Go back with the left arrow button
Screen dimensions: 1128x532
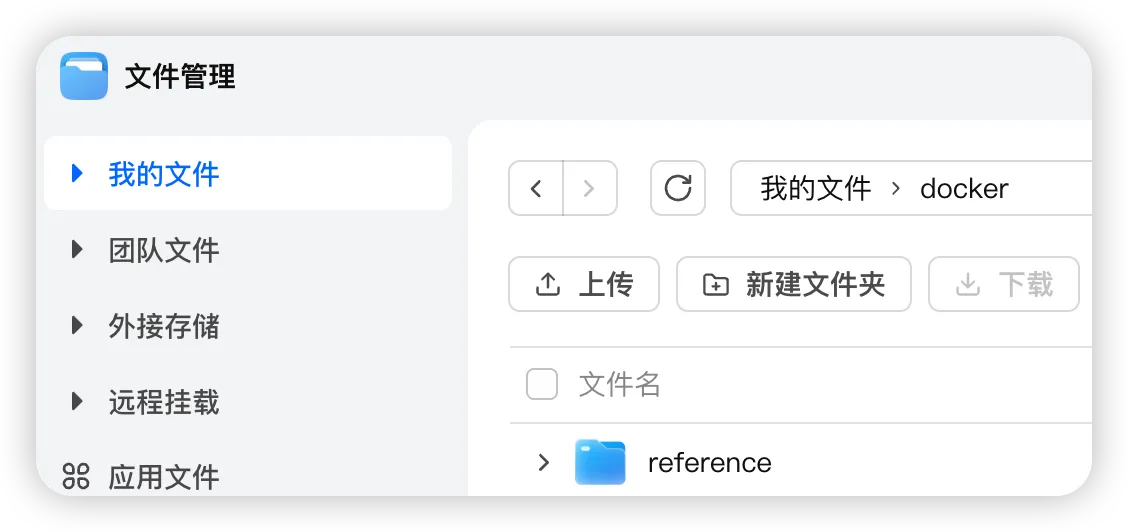(x=535, y=188)
